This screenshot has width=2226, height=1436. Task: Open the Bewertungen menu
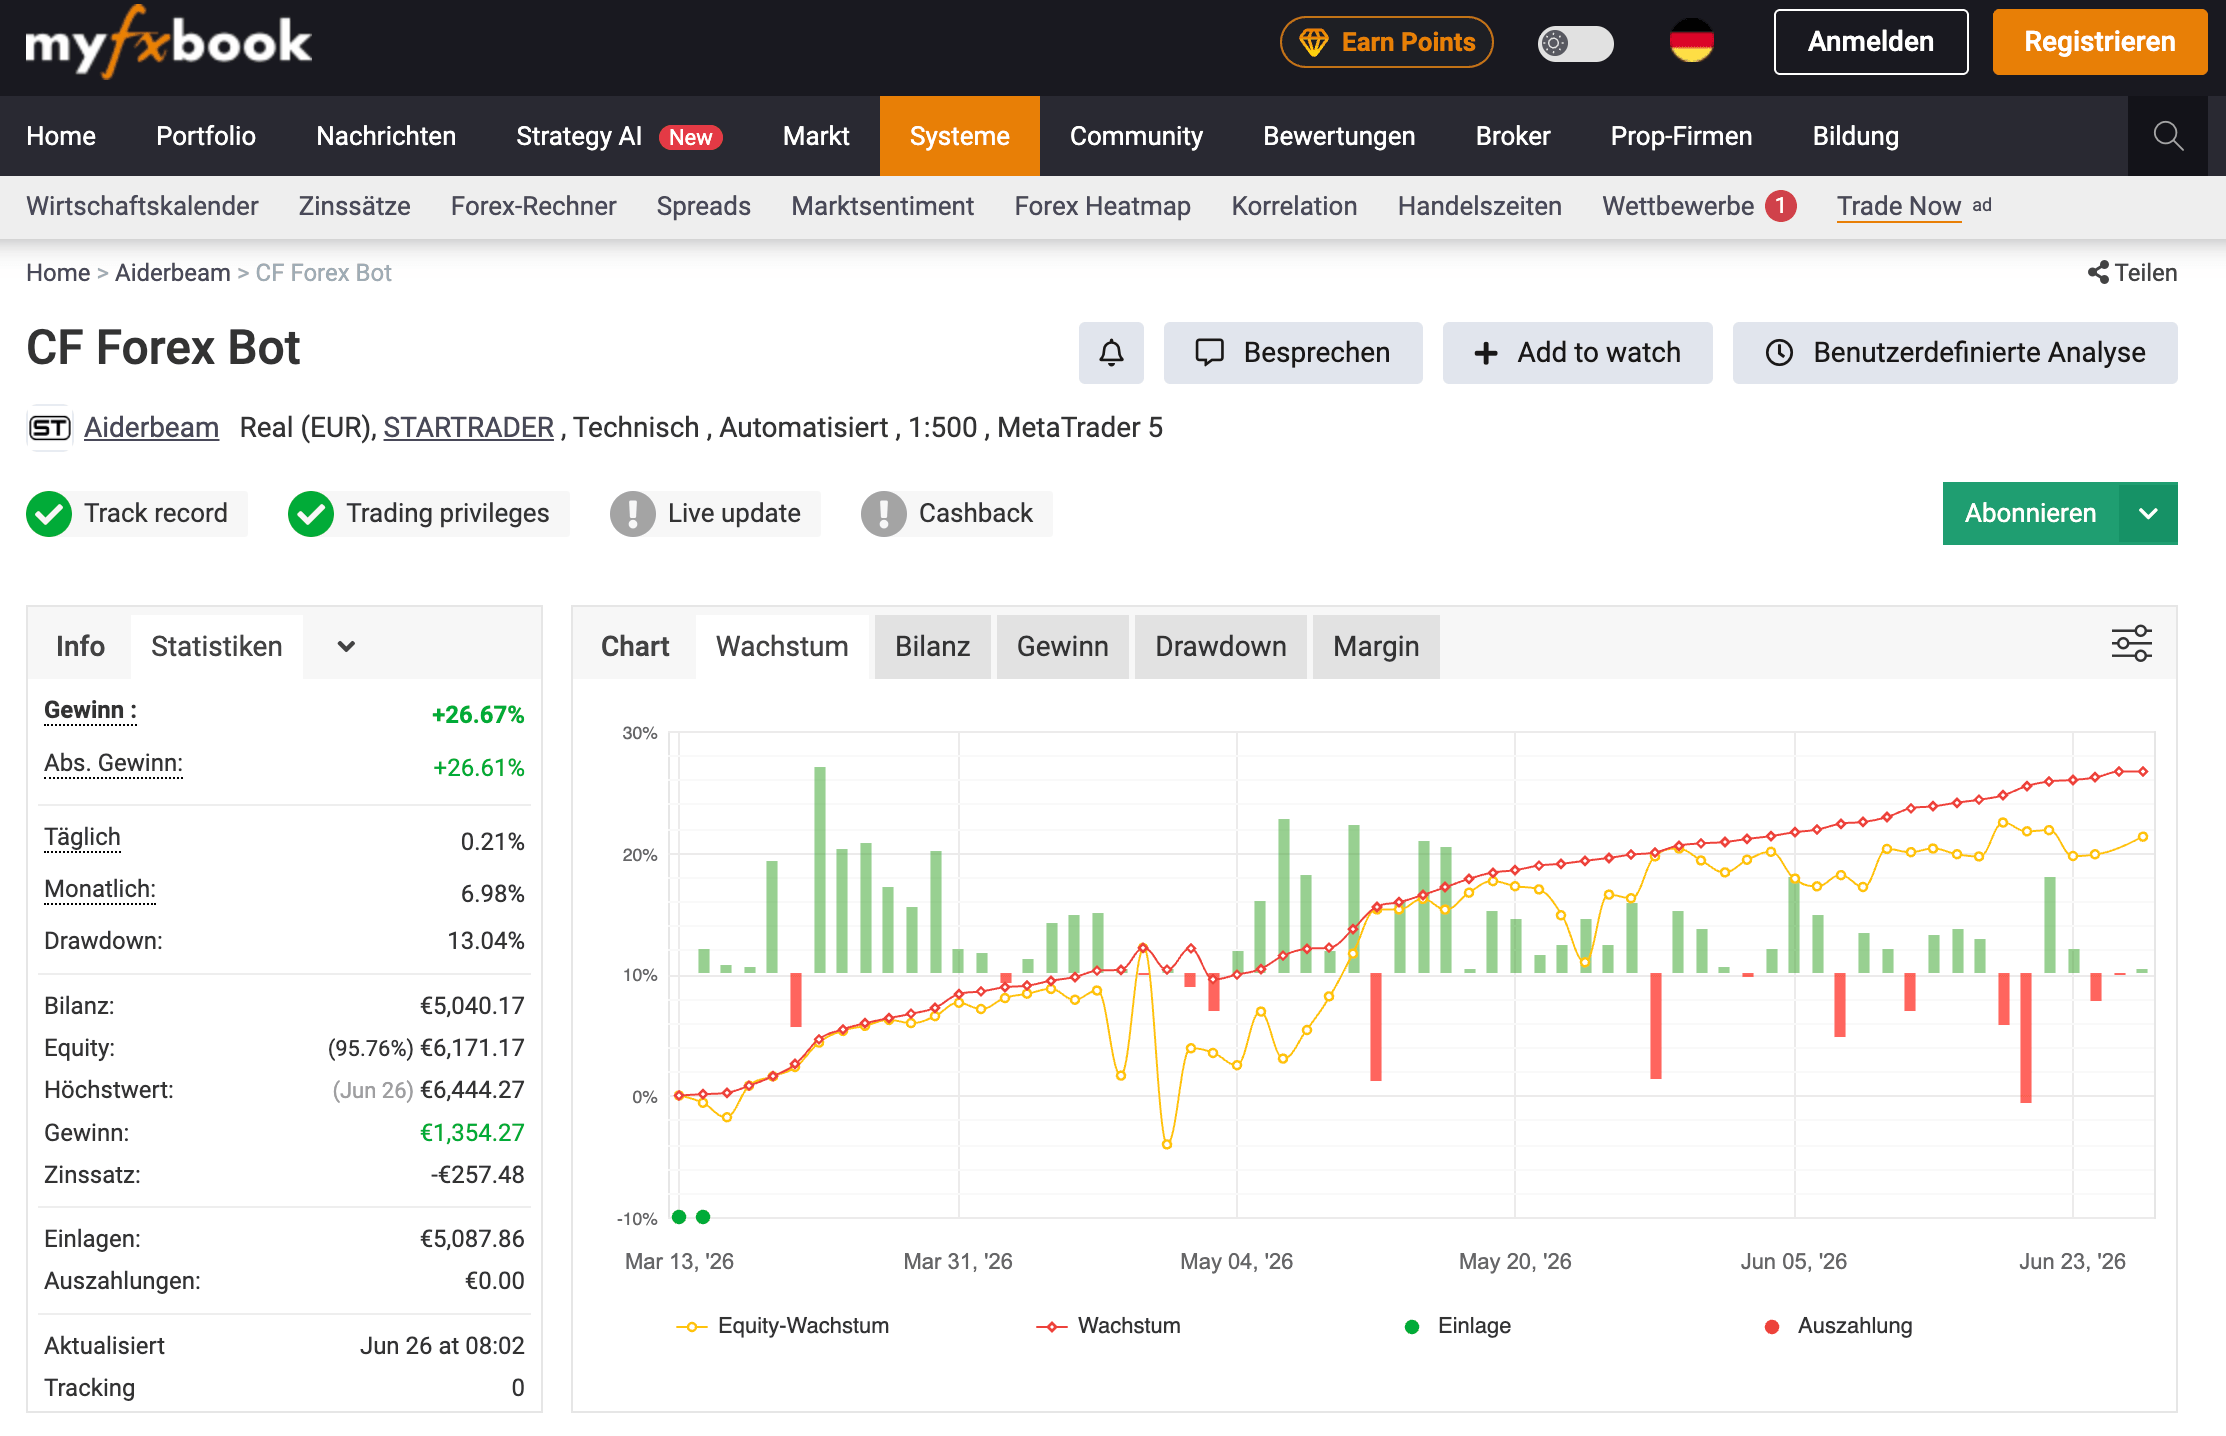(1339, 136)
